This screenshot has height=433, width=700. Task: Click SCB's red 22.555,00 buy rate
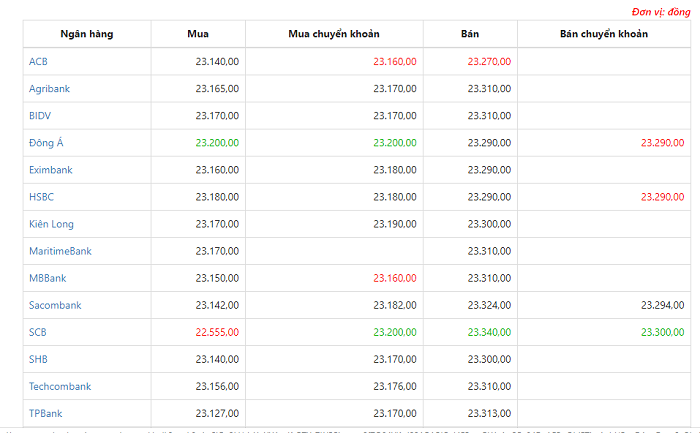click(217, 333)
